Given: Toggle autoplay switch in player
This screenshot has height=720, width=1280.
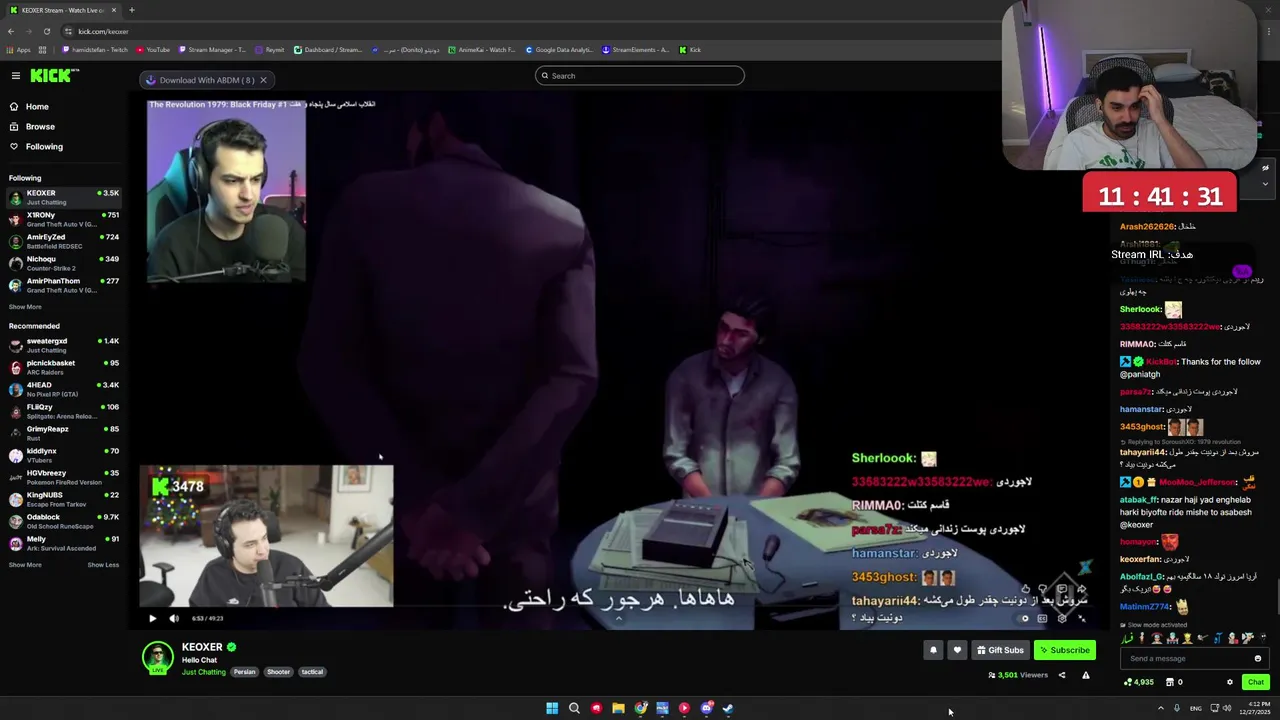Looking at the screenshot, I should [1024, 618].
